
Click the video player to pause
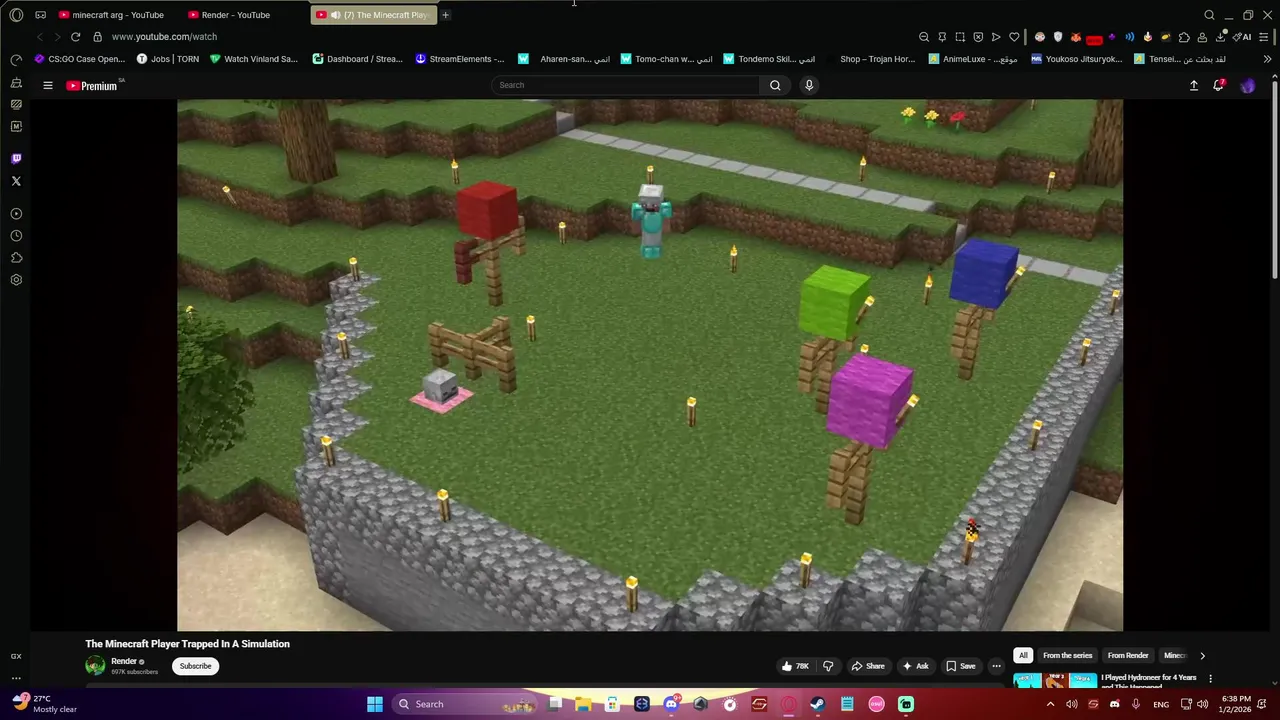click(650, 365)
